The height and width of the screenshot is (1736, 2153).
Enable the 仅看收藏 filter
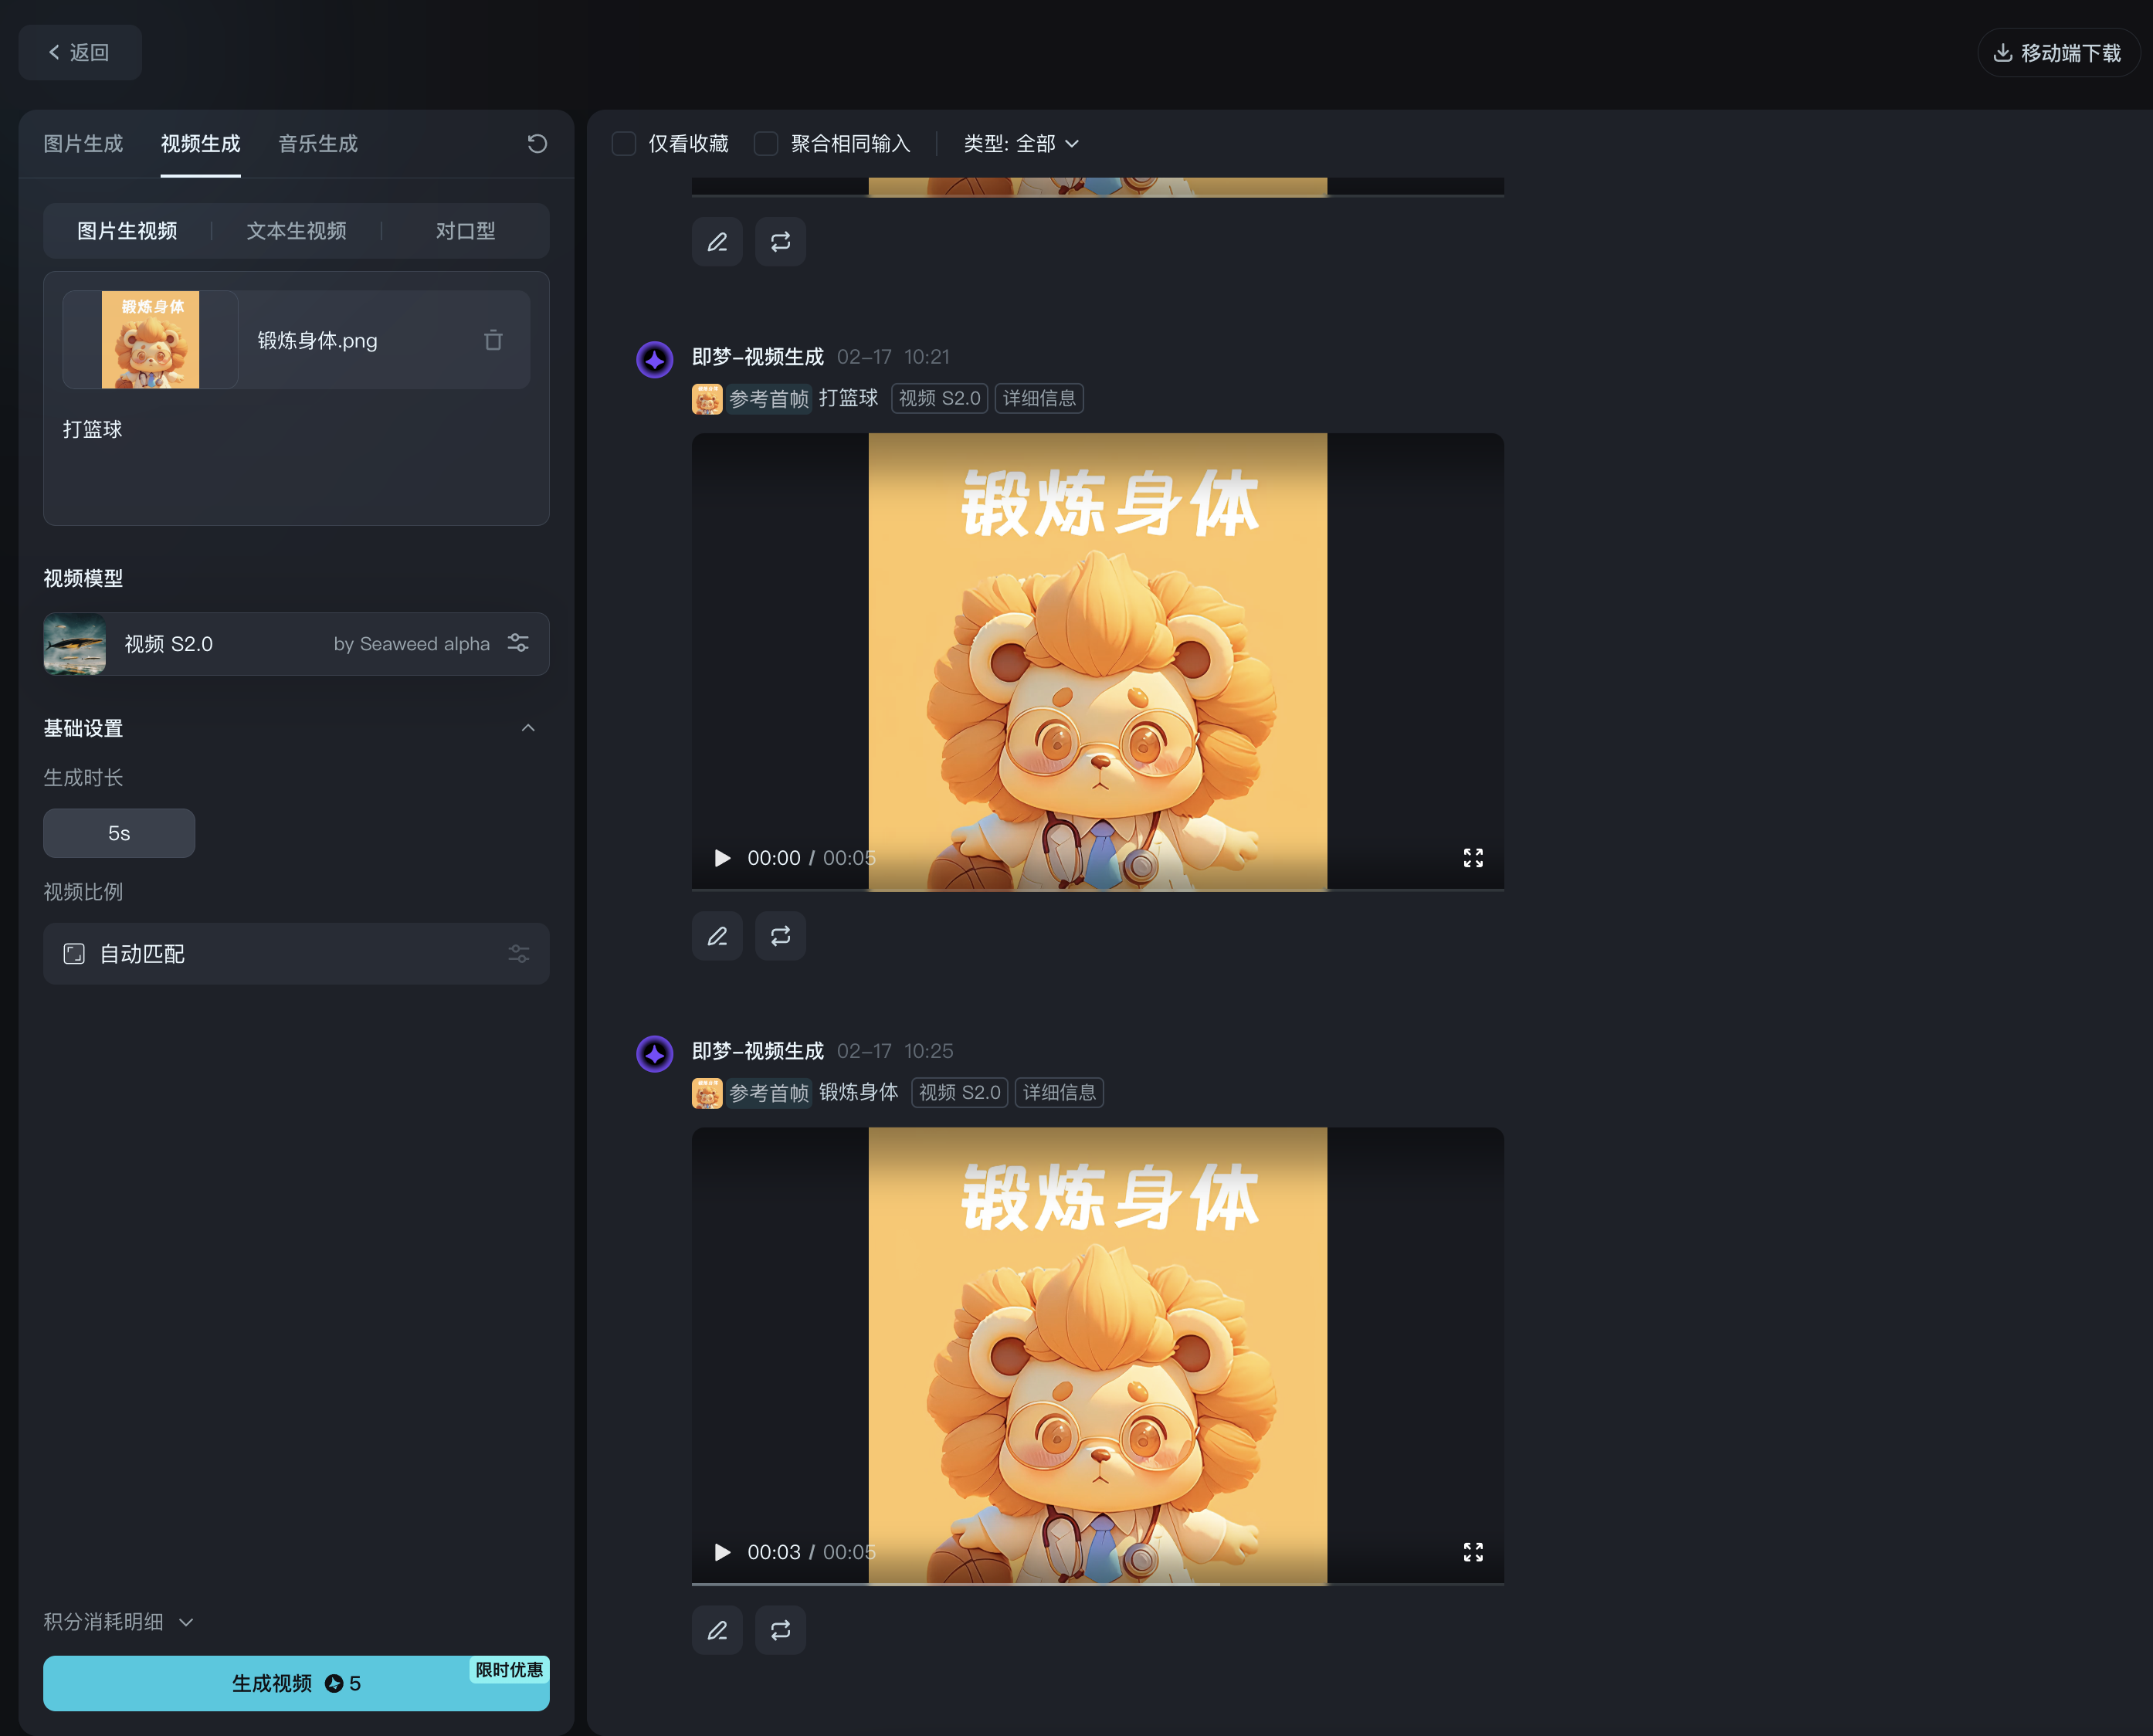623,144
